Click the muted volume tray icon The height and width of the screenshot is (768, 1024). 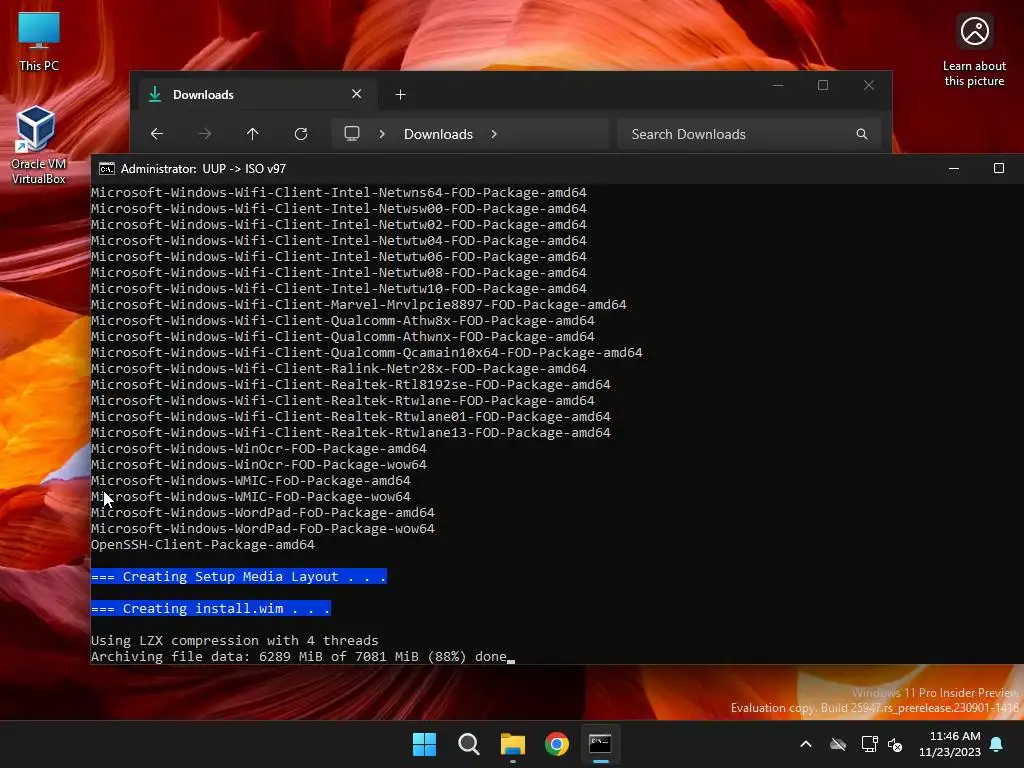(895, 744)
